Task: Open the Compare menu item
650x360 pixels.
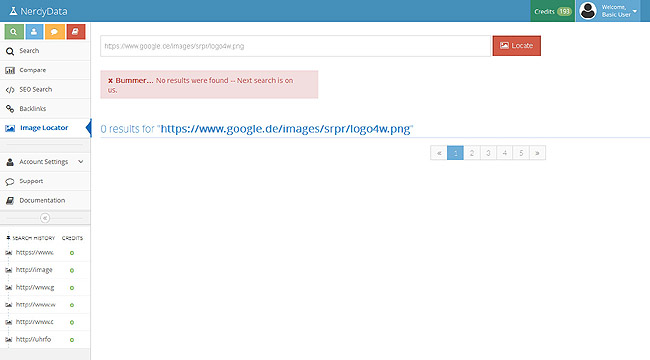Action: (45, 70)
